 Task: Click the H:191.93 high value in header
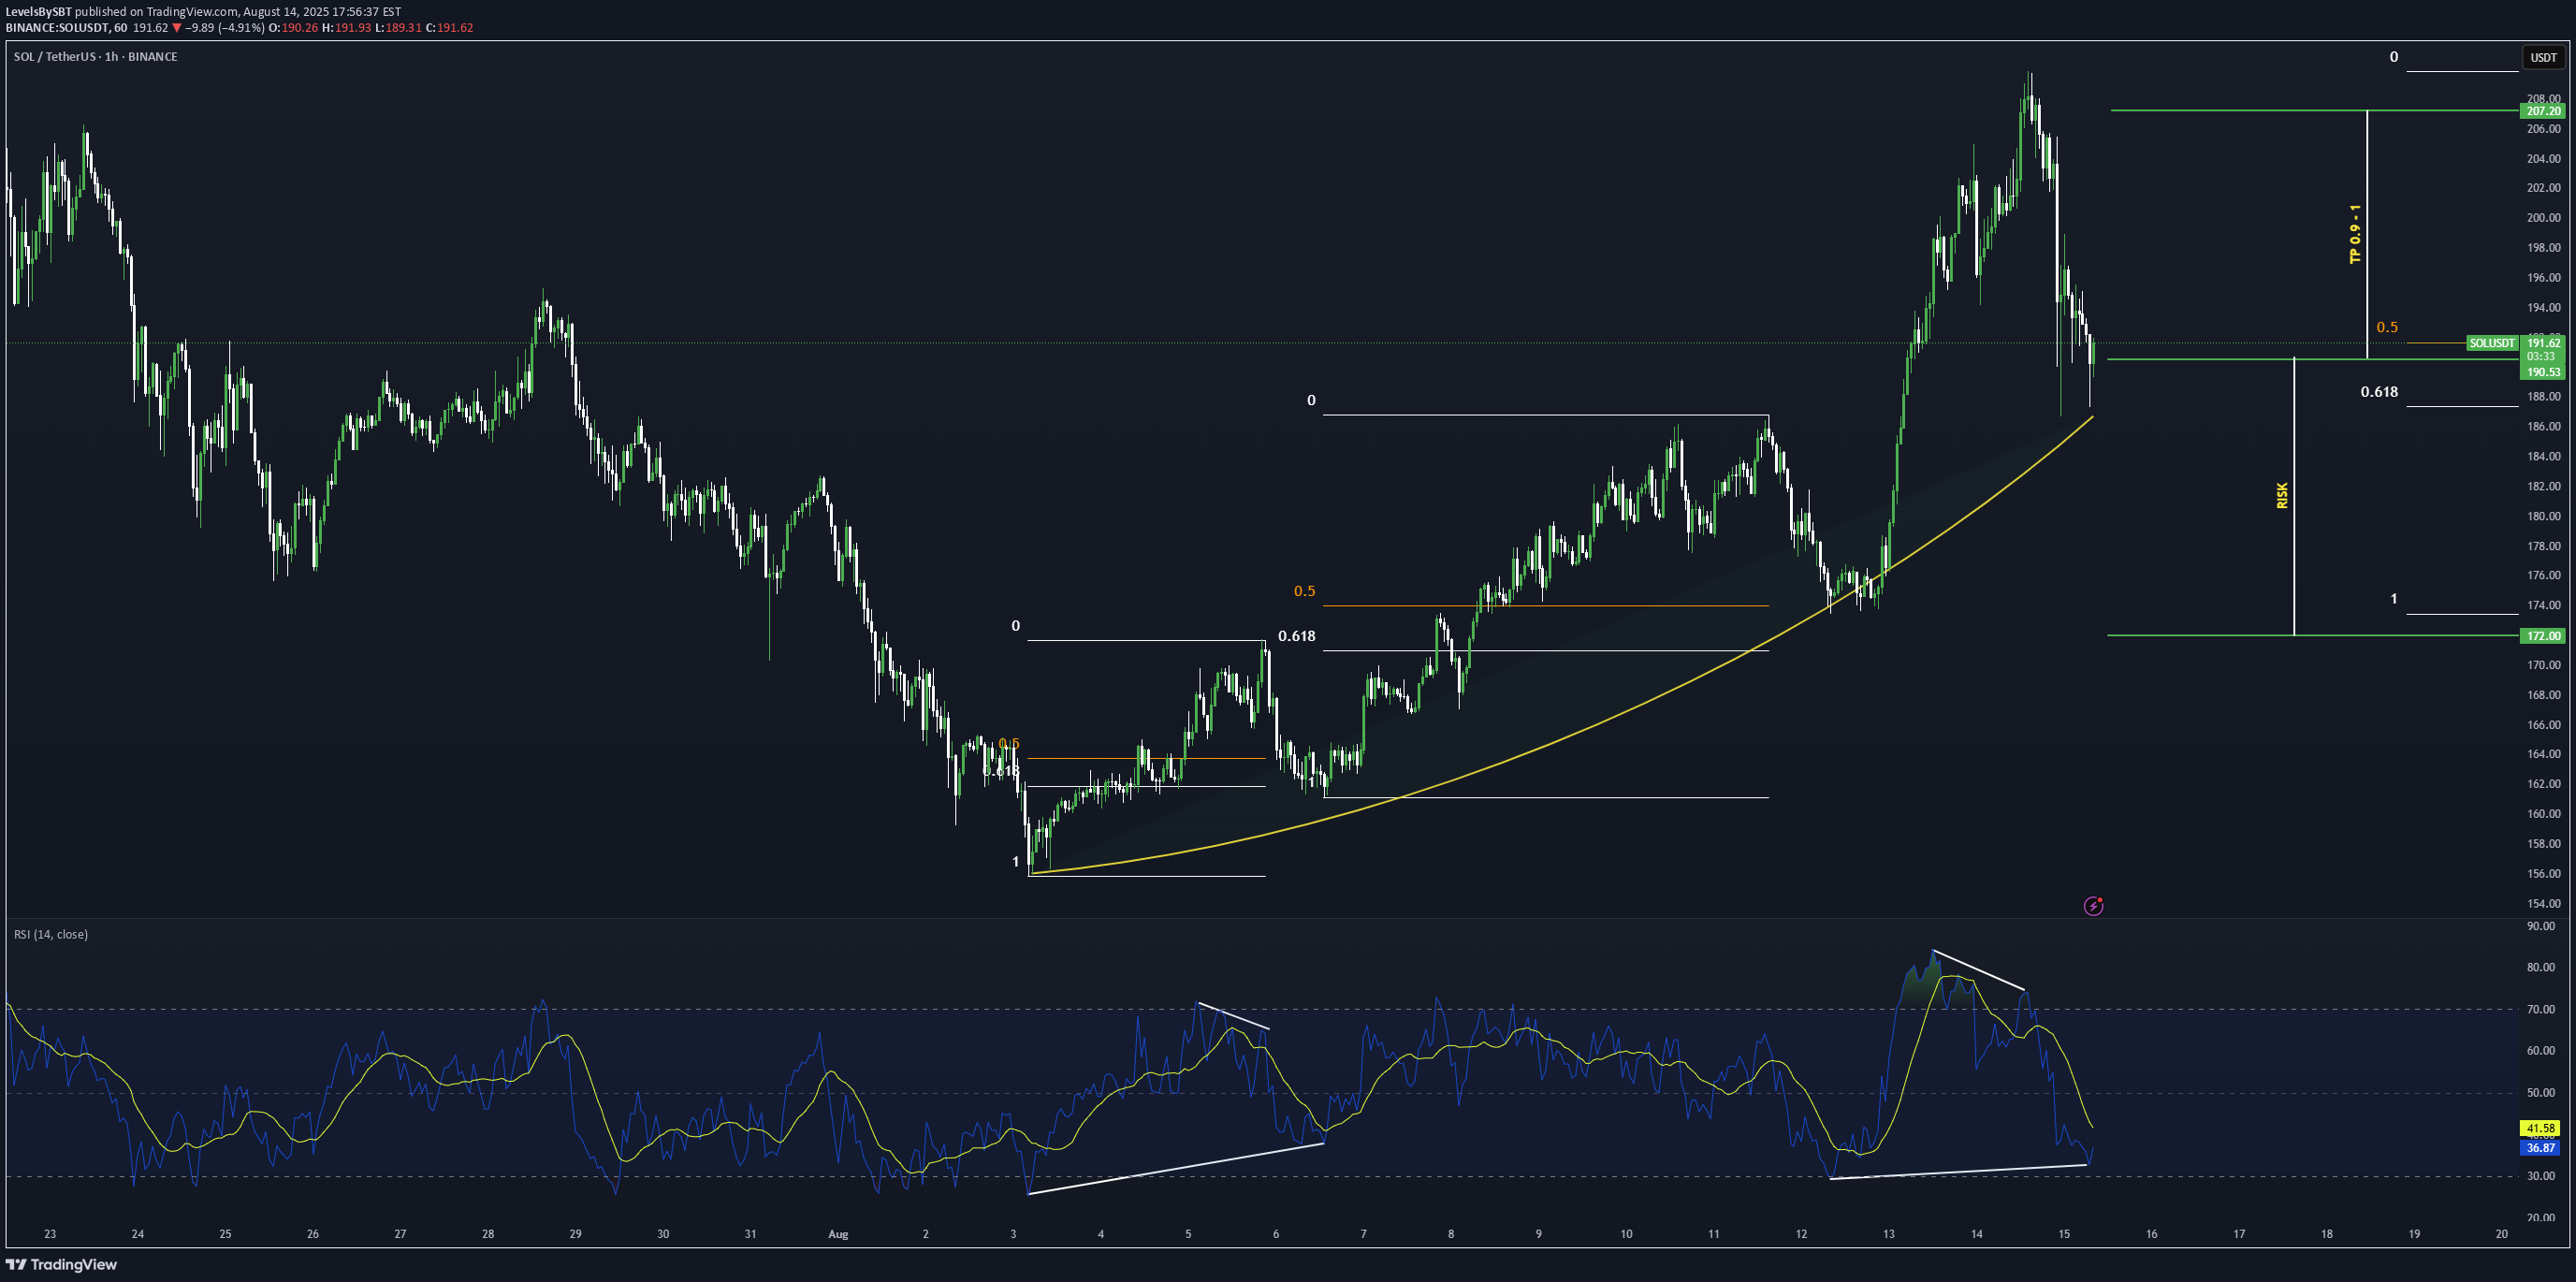[346, 28]
